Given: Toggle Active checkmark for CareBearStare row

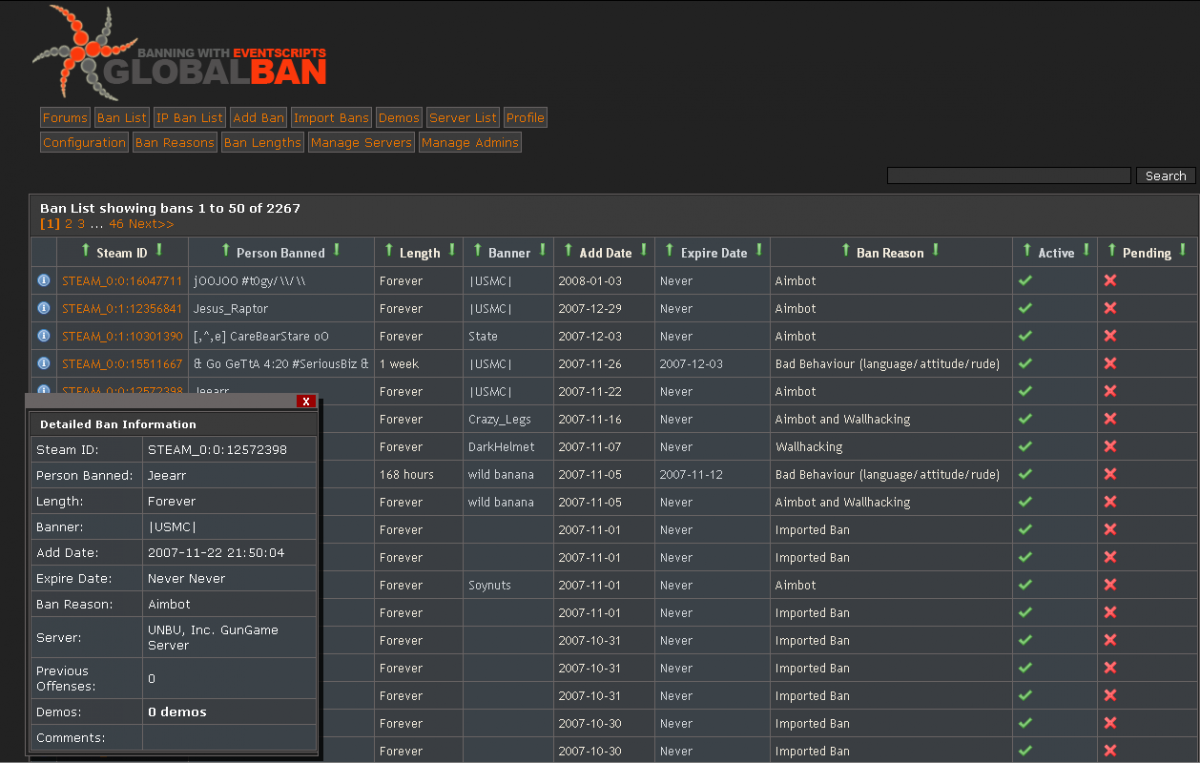Looking at the screenshot, I should click(1025, 336).
